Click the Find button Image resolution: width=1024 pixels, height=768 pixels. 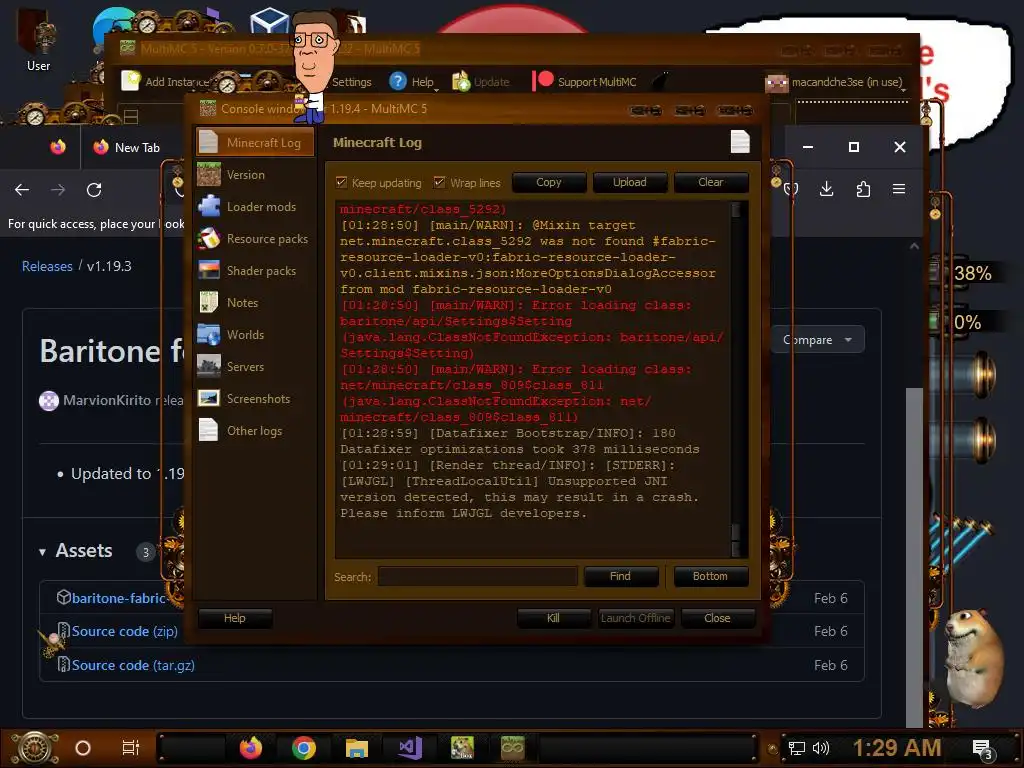620,576
